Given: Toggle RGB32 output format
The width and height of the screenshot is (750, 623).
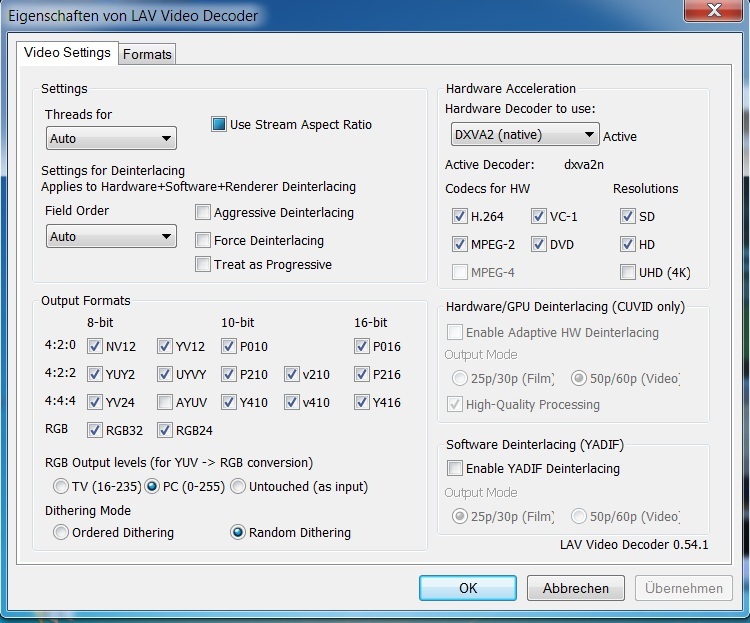Looking at the screenshot, I should point(95,430).
